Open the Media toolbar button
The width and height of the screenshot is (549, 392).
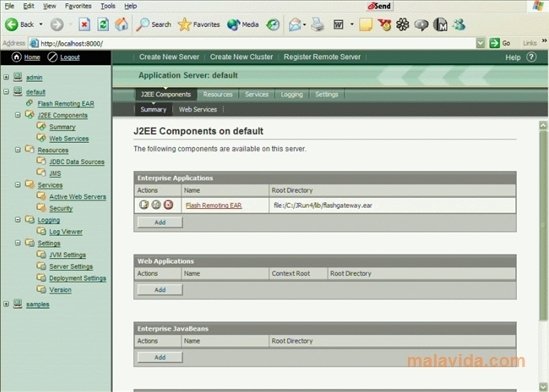pos(243,24)
